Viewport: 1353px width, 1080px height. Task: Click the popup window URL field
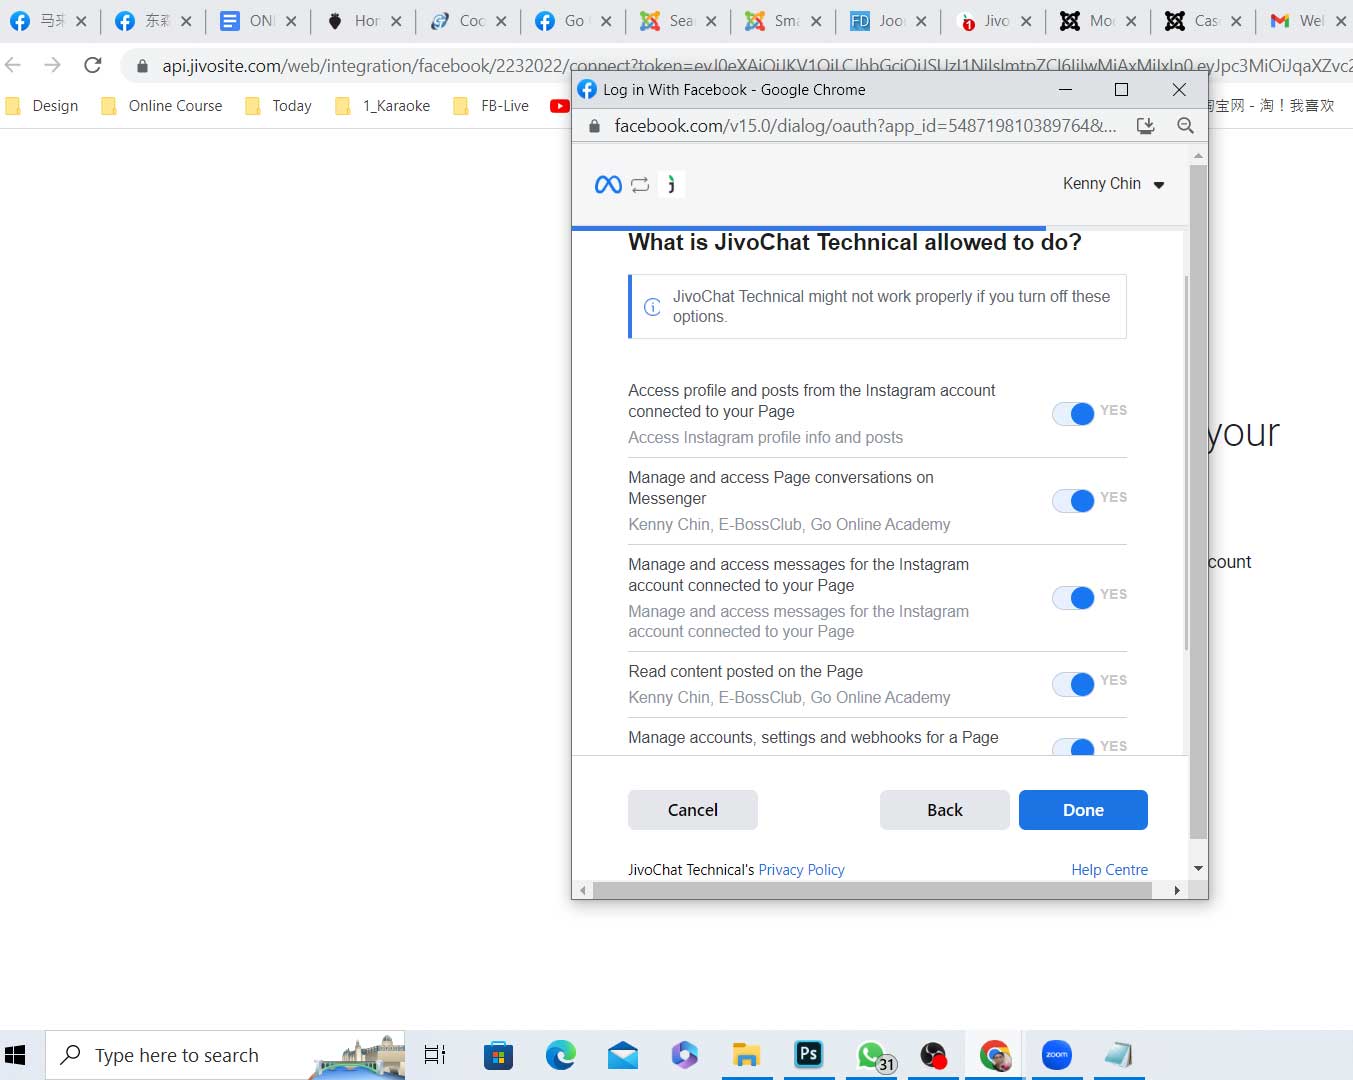pos(865,126)
